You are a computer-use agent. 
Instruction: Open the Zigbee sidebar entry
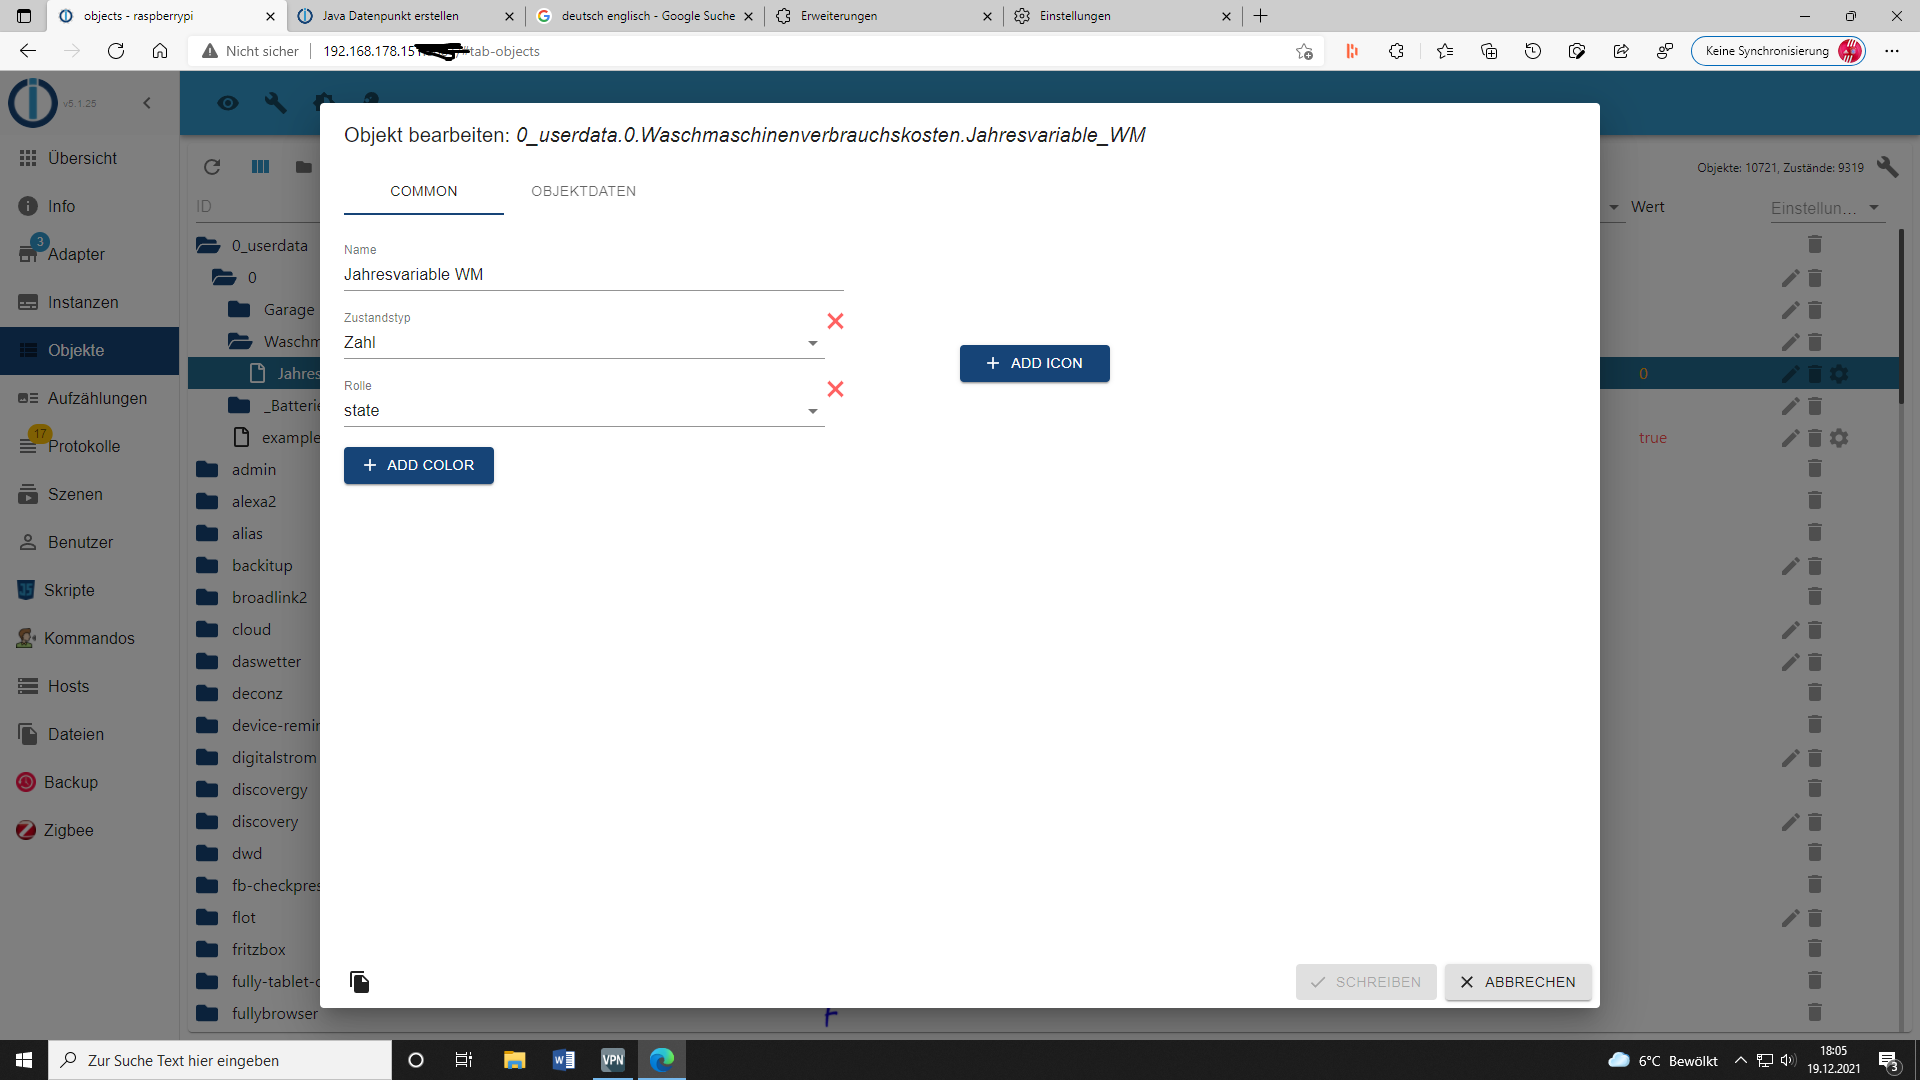[x=68, y=830]
